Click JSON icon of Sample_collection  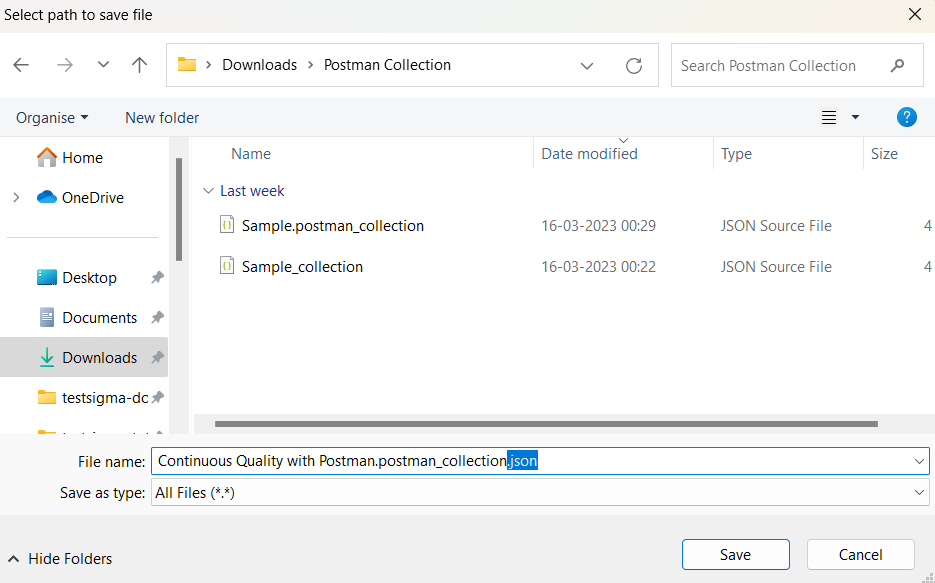227,265
